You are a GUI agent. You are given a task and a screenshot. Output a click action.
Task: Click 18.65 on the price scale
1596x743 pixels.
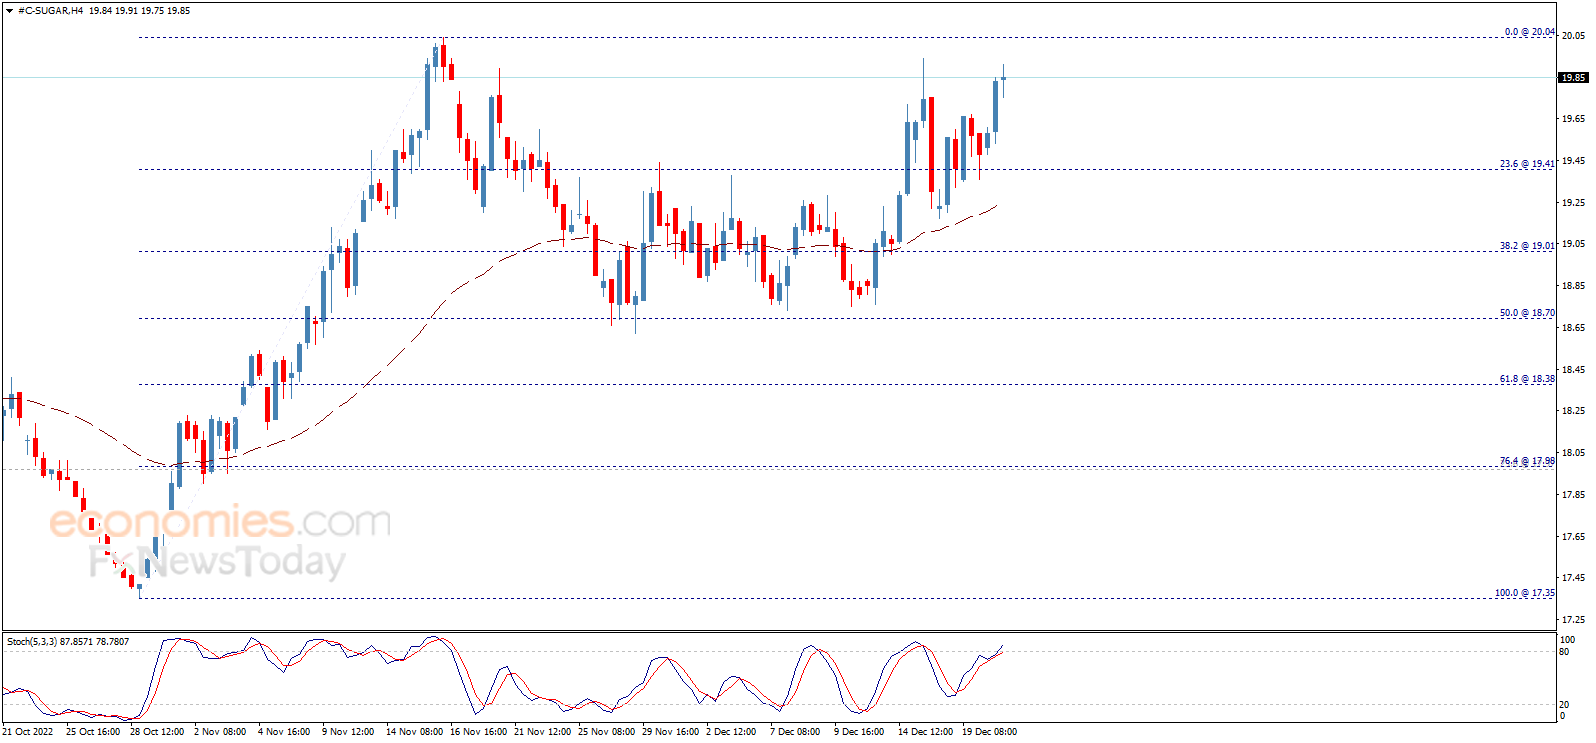[1573, 328]
